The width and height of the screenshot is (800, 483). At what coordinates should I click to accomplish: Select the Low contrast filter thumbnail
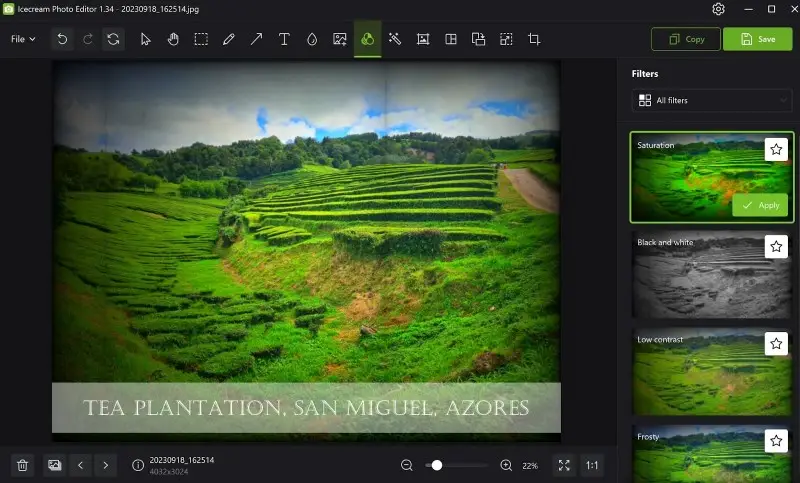tap(712, 372)
